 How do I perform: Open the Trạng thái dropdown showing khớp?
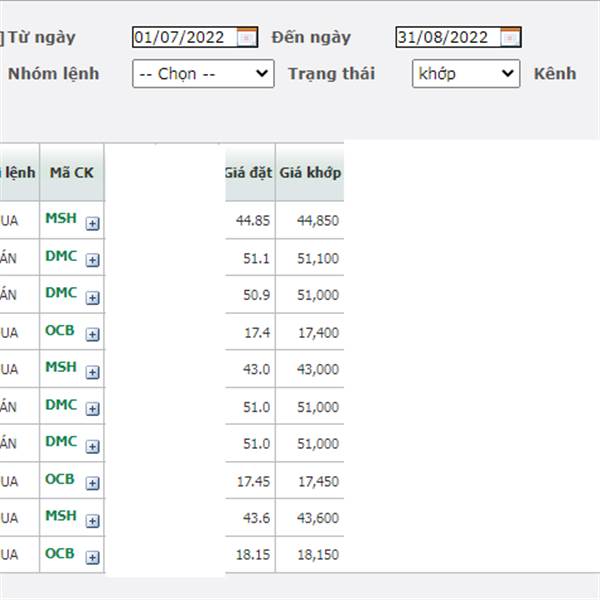[466, 73]
